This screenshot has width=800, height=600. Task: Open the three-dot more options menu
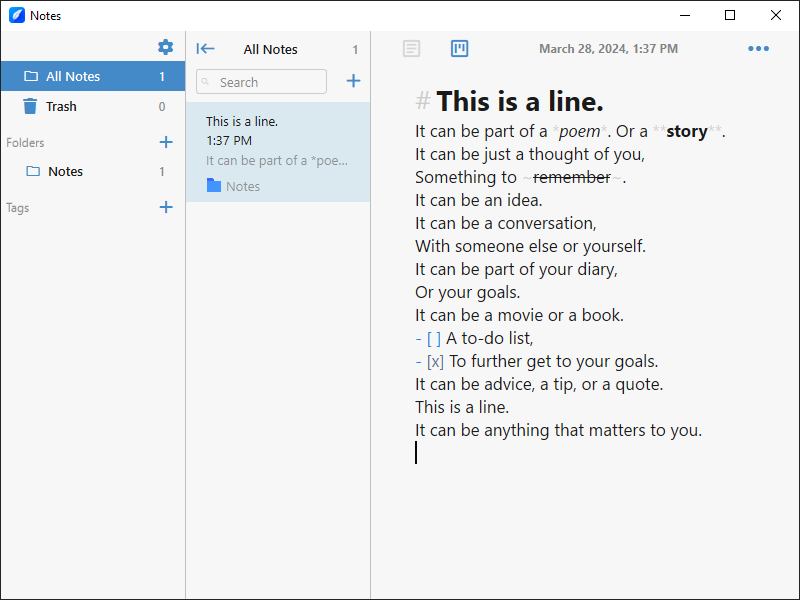pos(759,49)
